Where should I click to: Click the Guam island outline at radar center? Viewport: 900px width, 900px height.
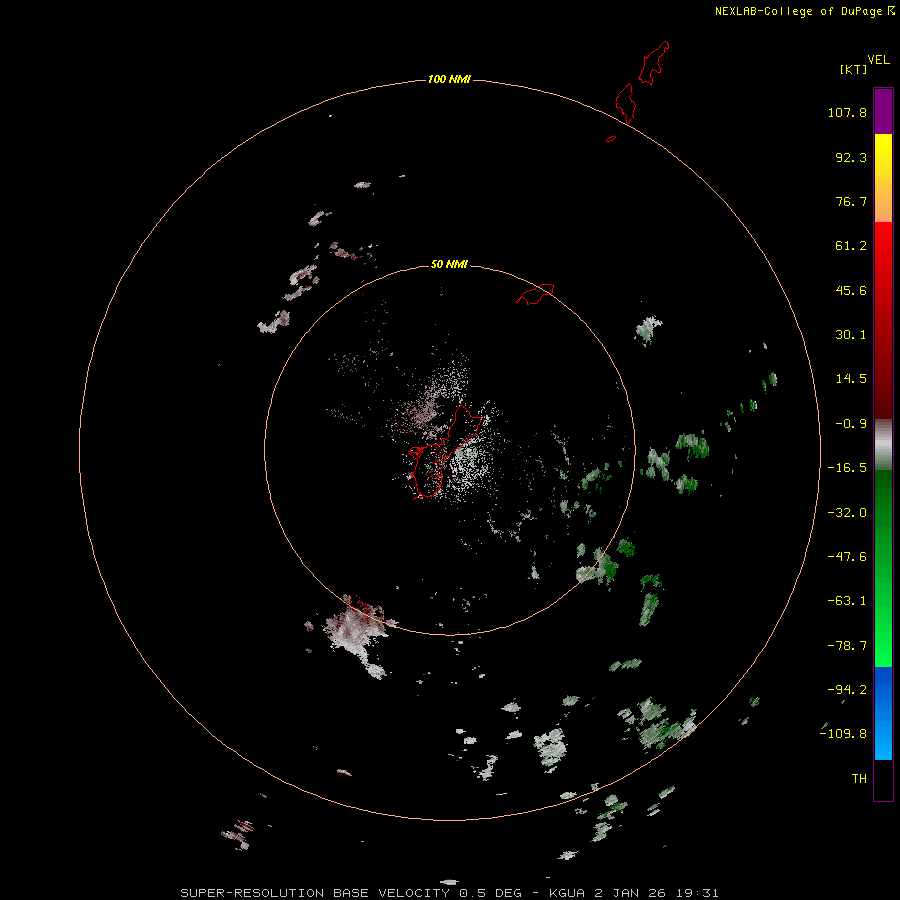coord(445,451)
